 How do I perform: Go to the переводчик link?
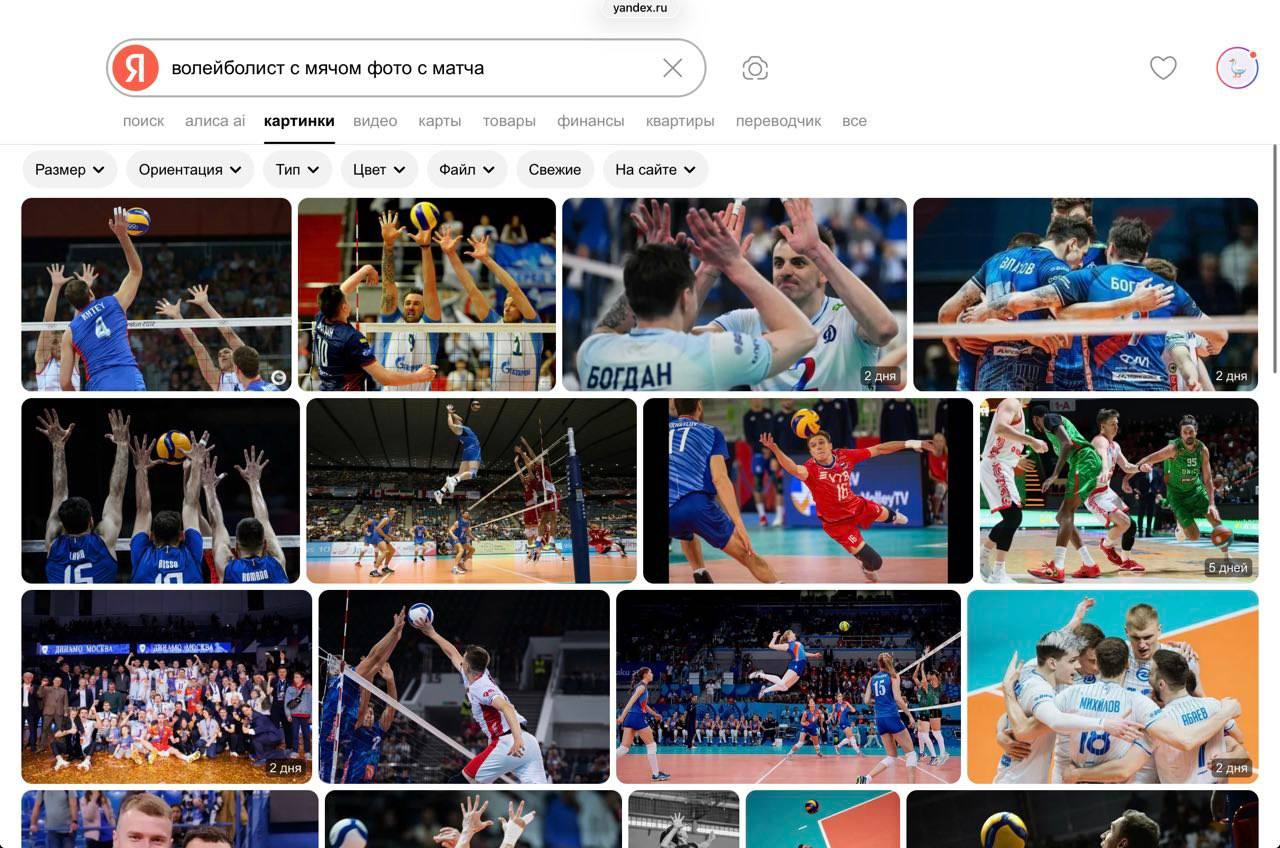point(778,121)
